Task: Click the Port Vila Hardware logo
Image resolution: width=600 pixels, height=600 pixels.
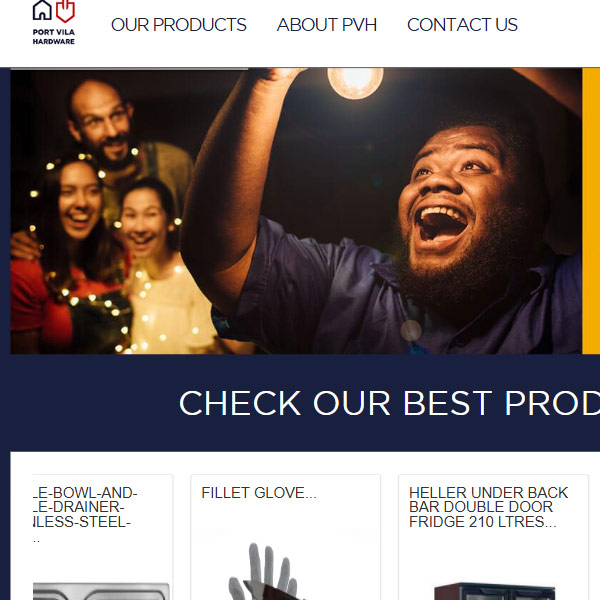Action: pos(54,23)
